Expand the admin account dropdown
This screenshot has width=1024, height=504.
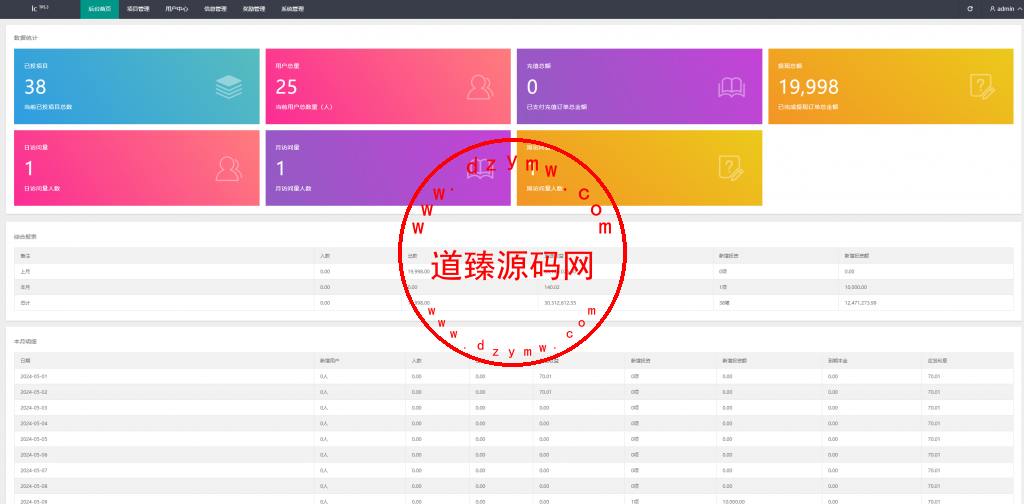click(x=1005, y=9)
